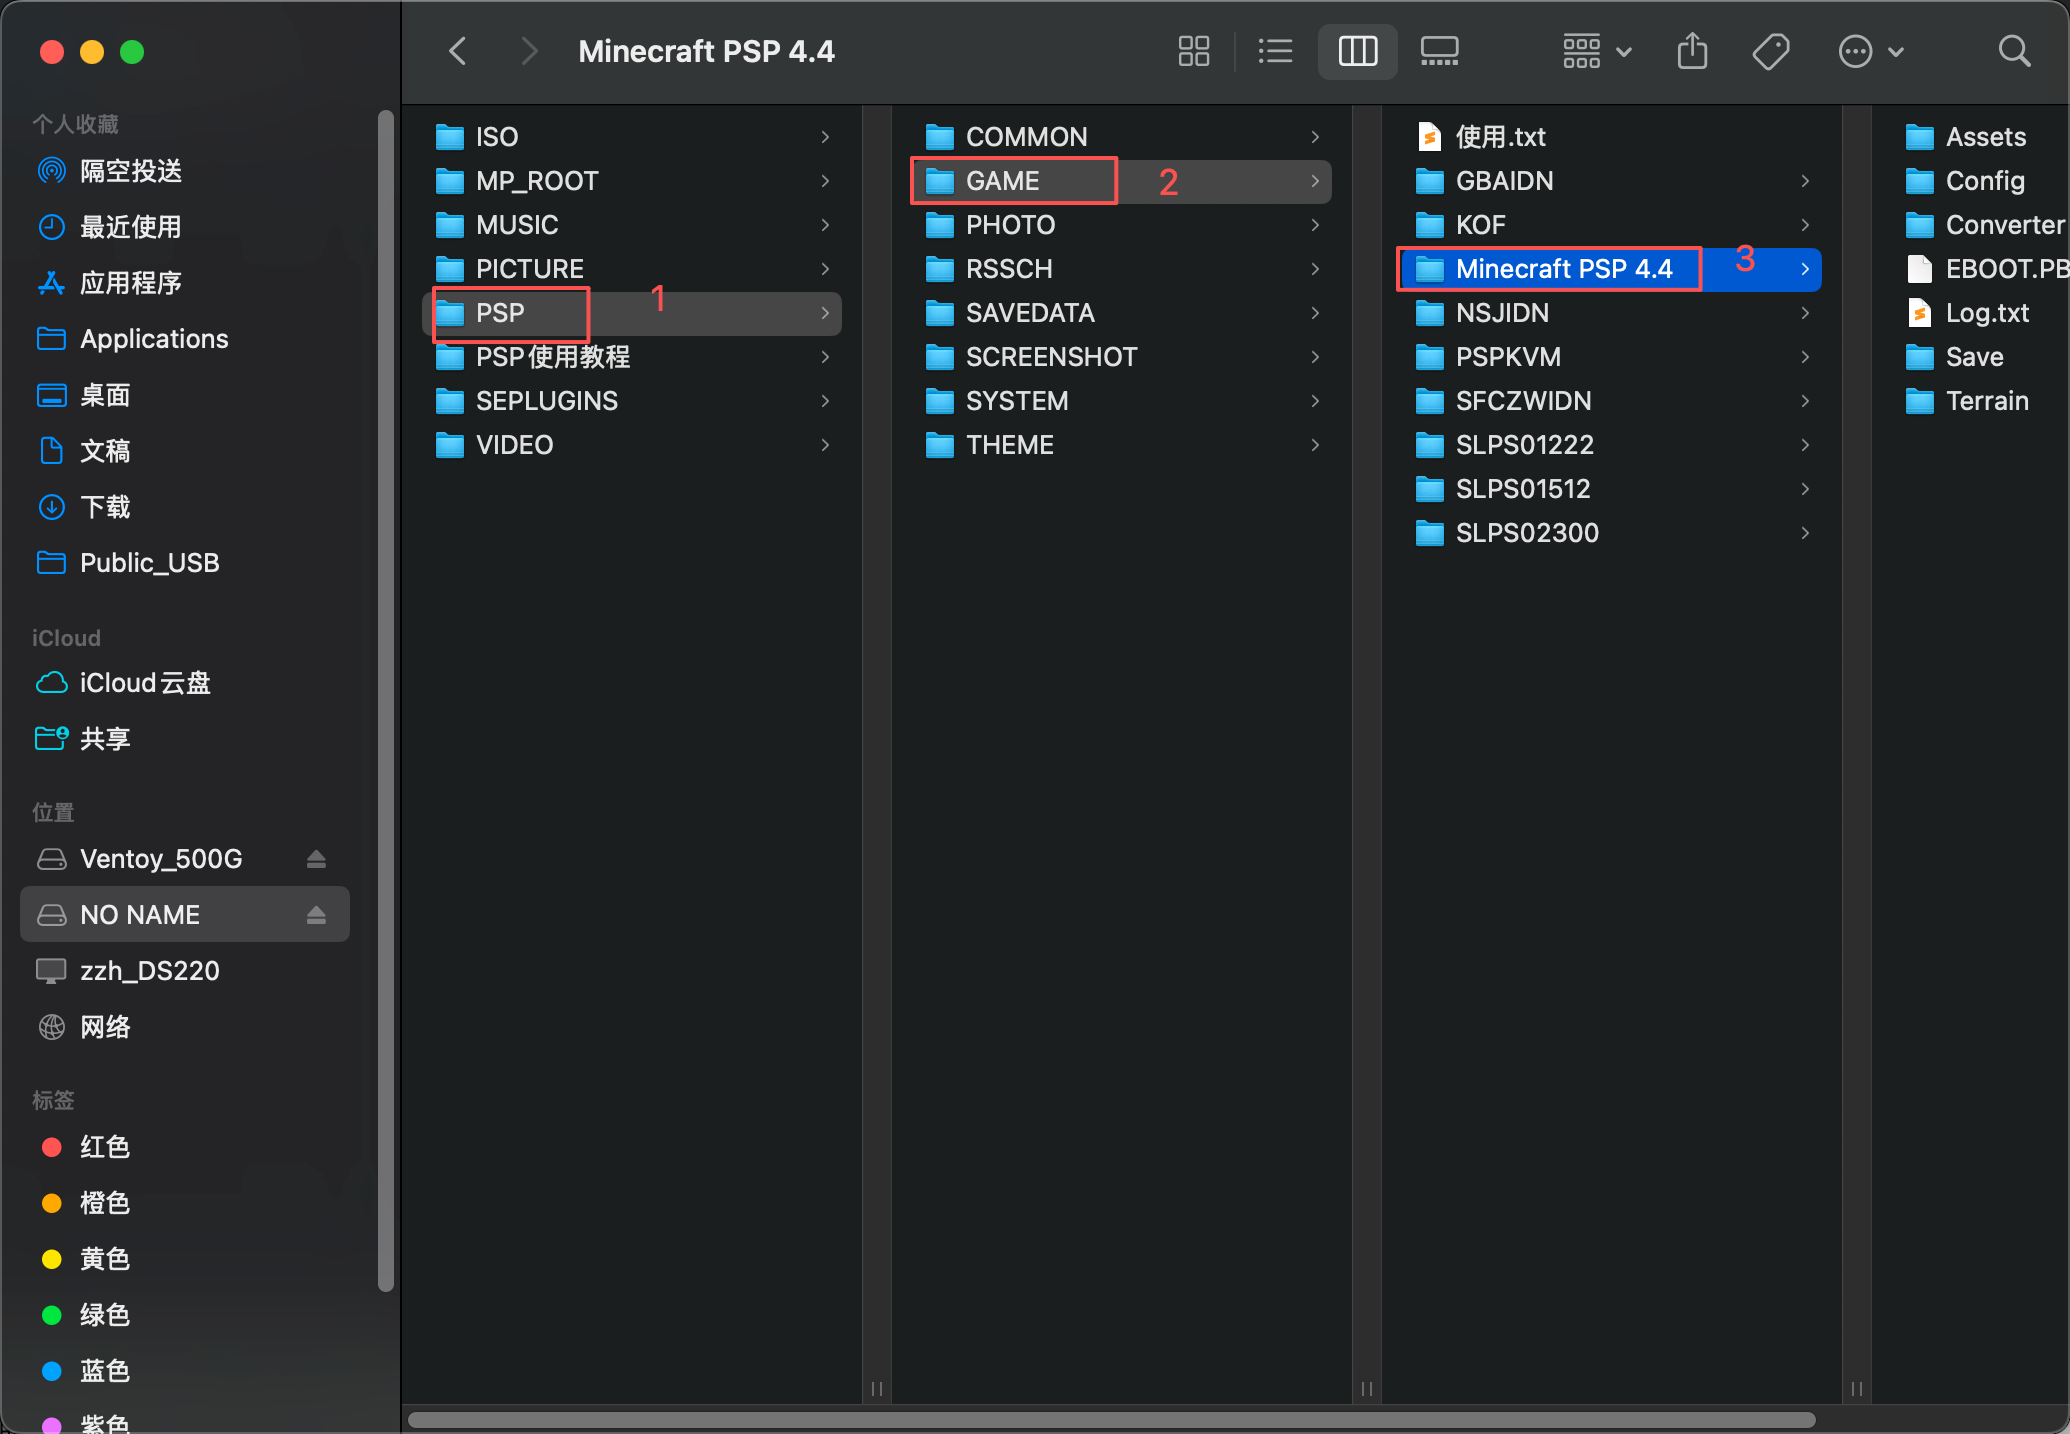Click the horizontal scrollbar at bottom

1110,1420
